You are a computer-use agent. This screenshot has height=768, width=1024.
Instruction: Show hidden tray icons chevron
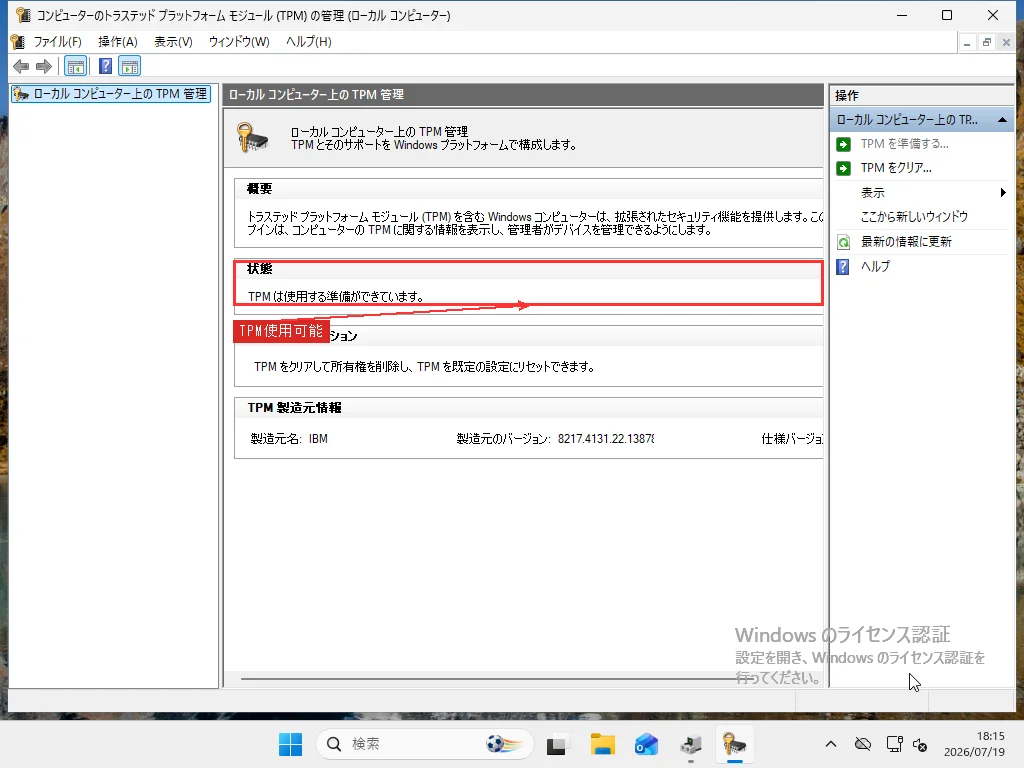click(831, 744)
